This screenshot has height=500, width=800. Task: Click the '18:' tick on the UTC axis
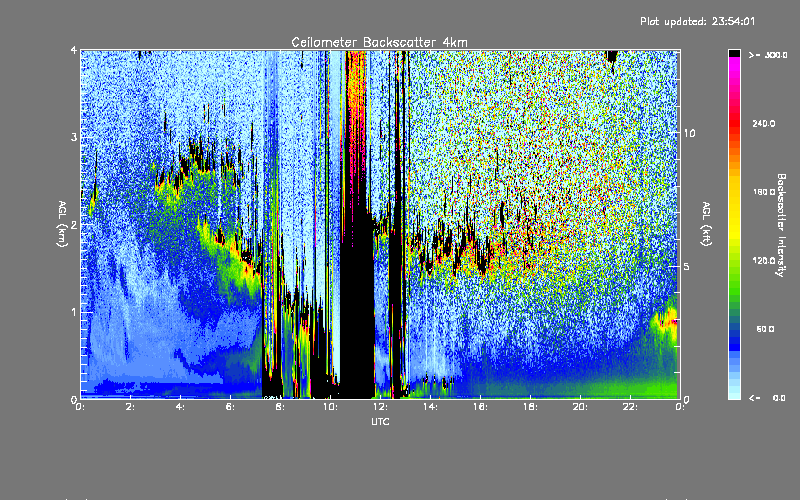530,407
